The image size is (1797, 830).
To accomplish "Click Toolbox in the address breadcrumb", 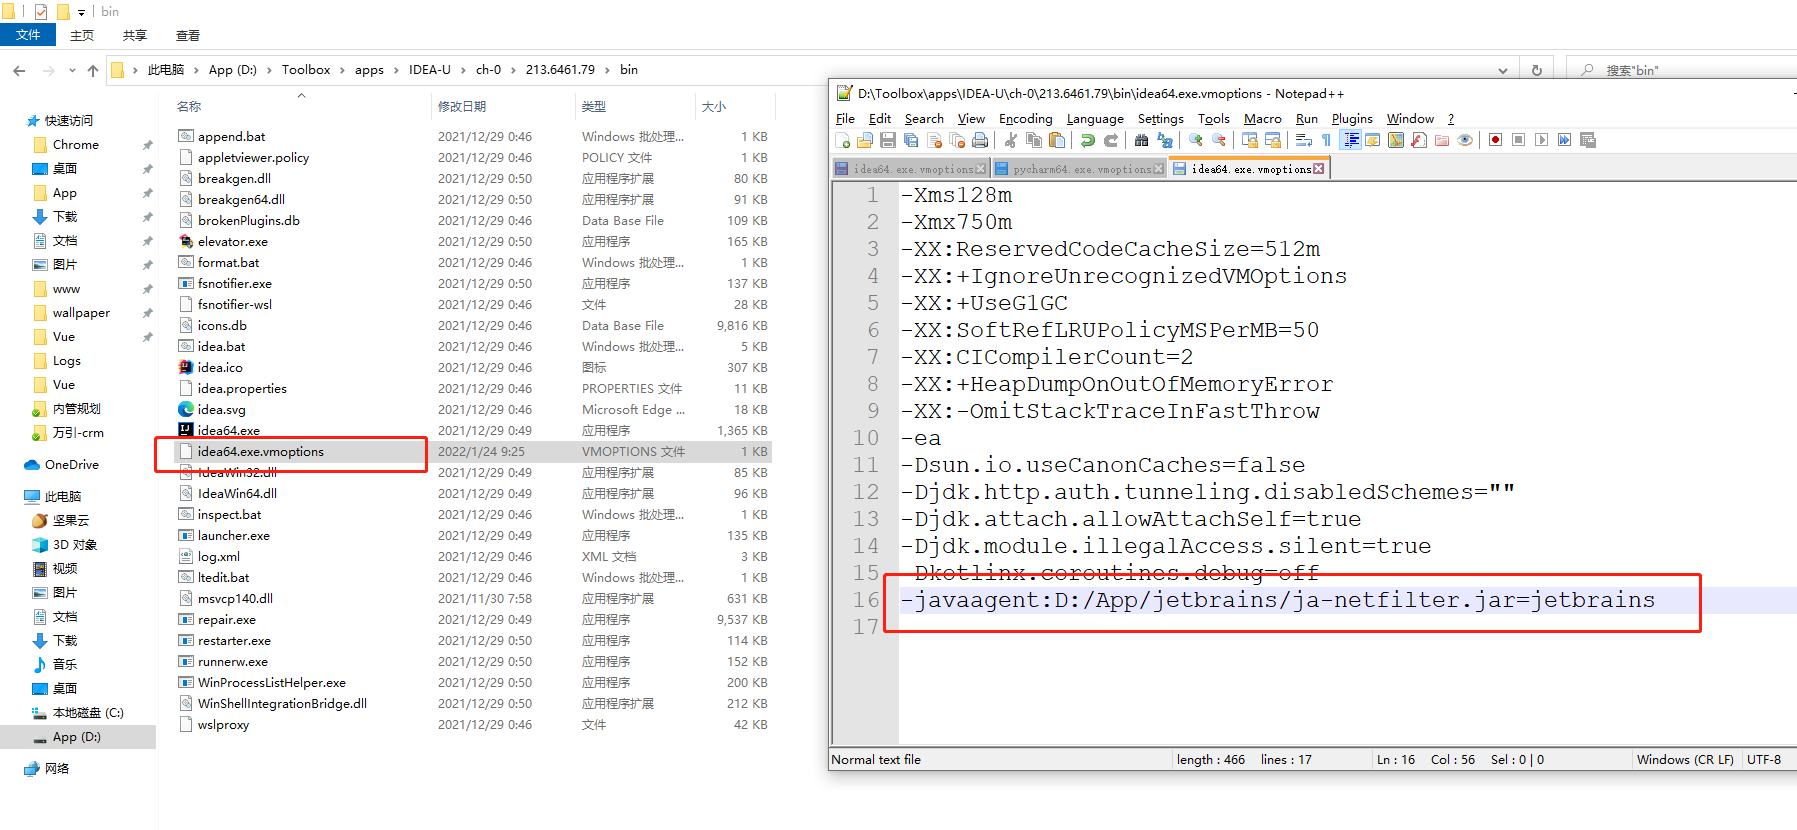I will [x=306, y=70].
